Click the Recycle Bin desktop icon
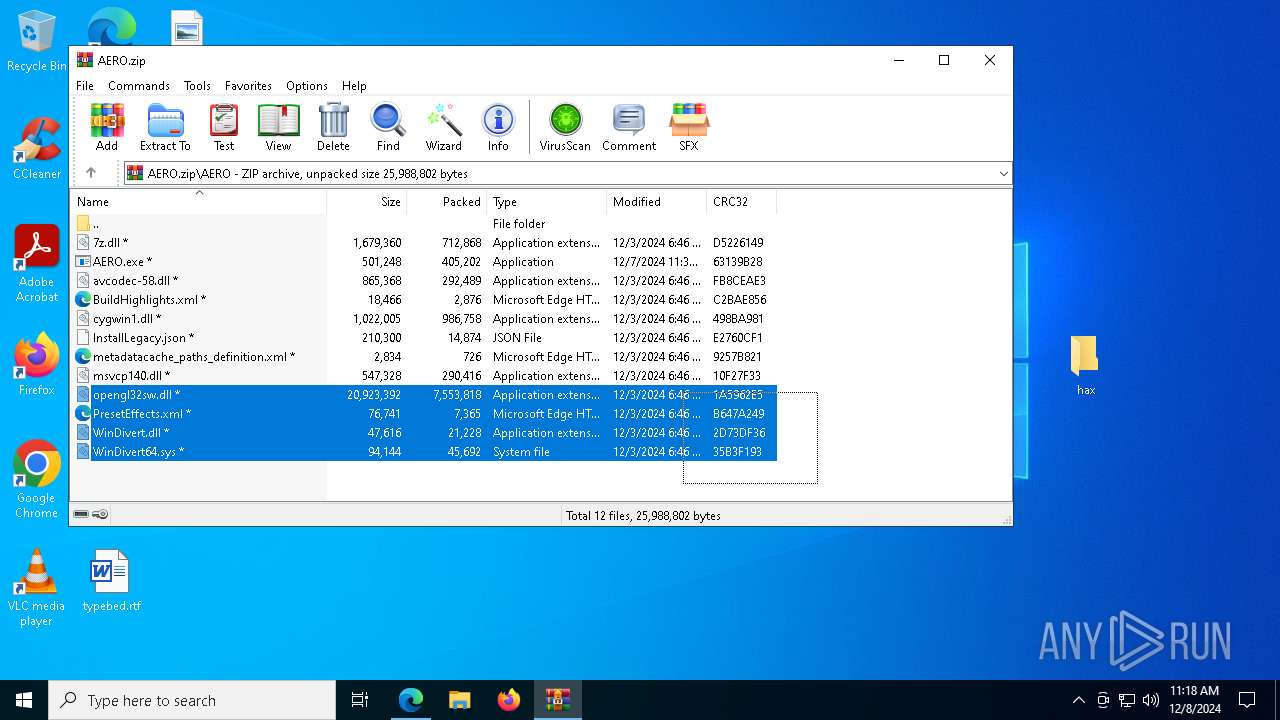 coord(37,42)
